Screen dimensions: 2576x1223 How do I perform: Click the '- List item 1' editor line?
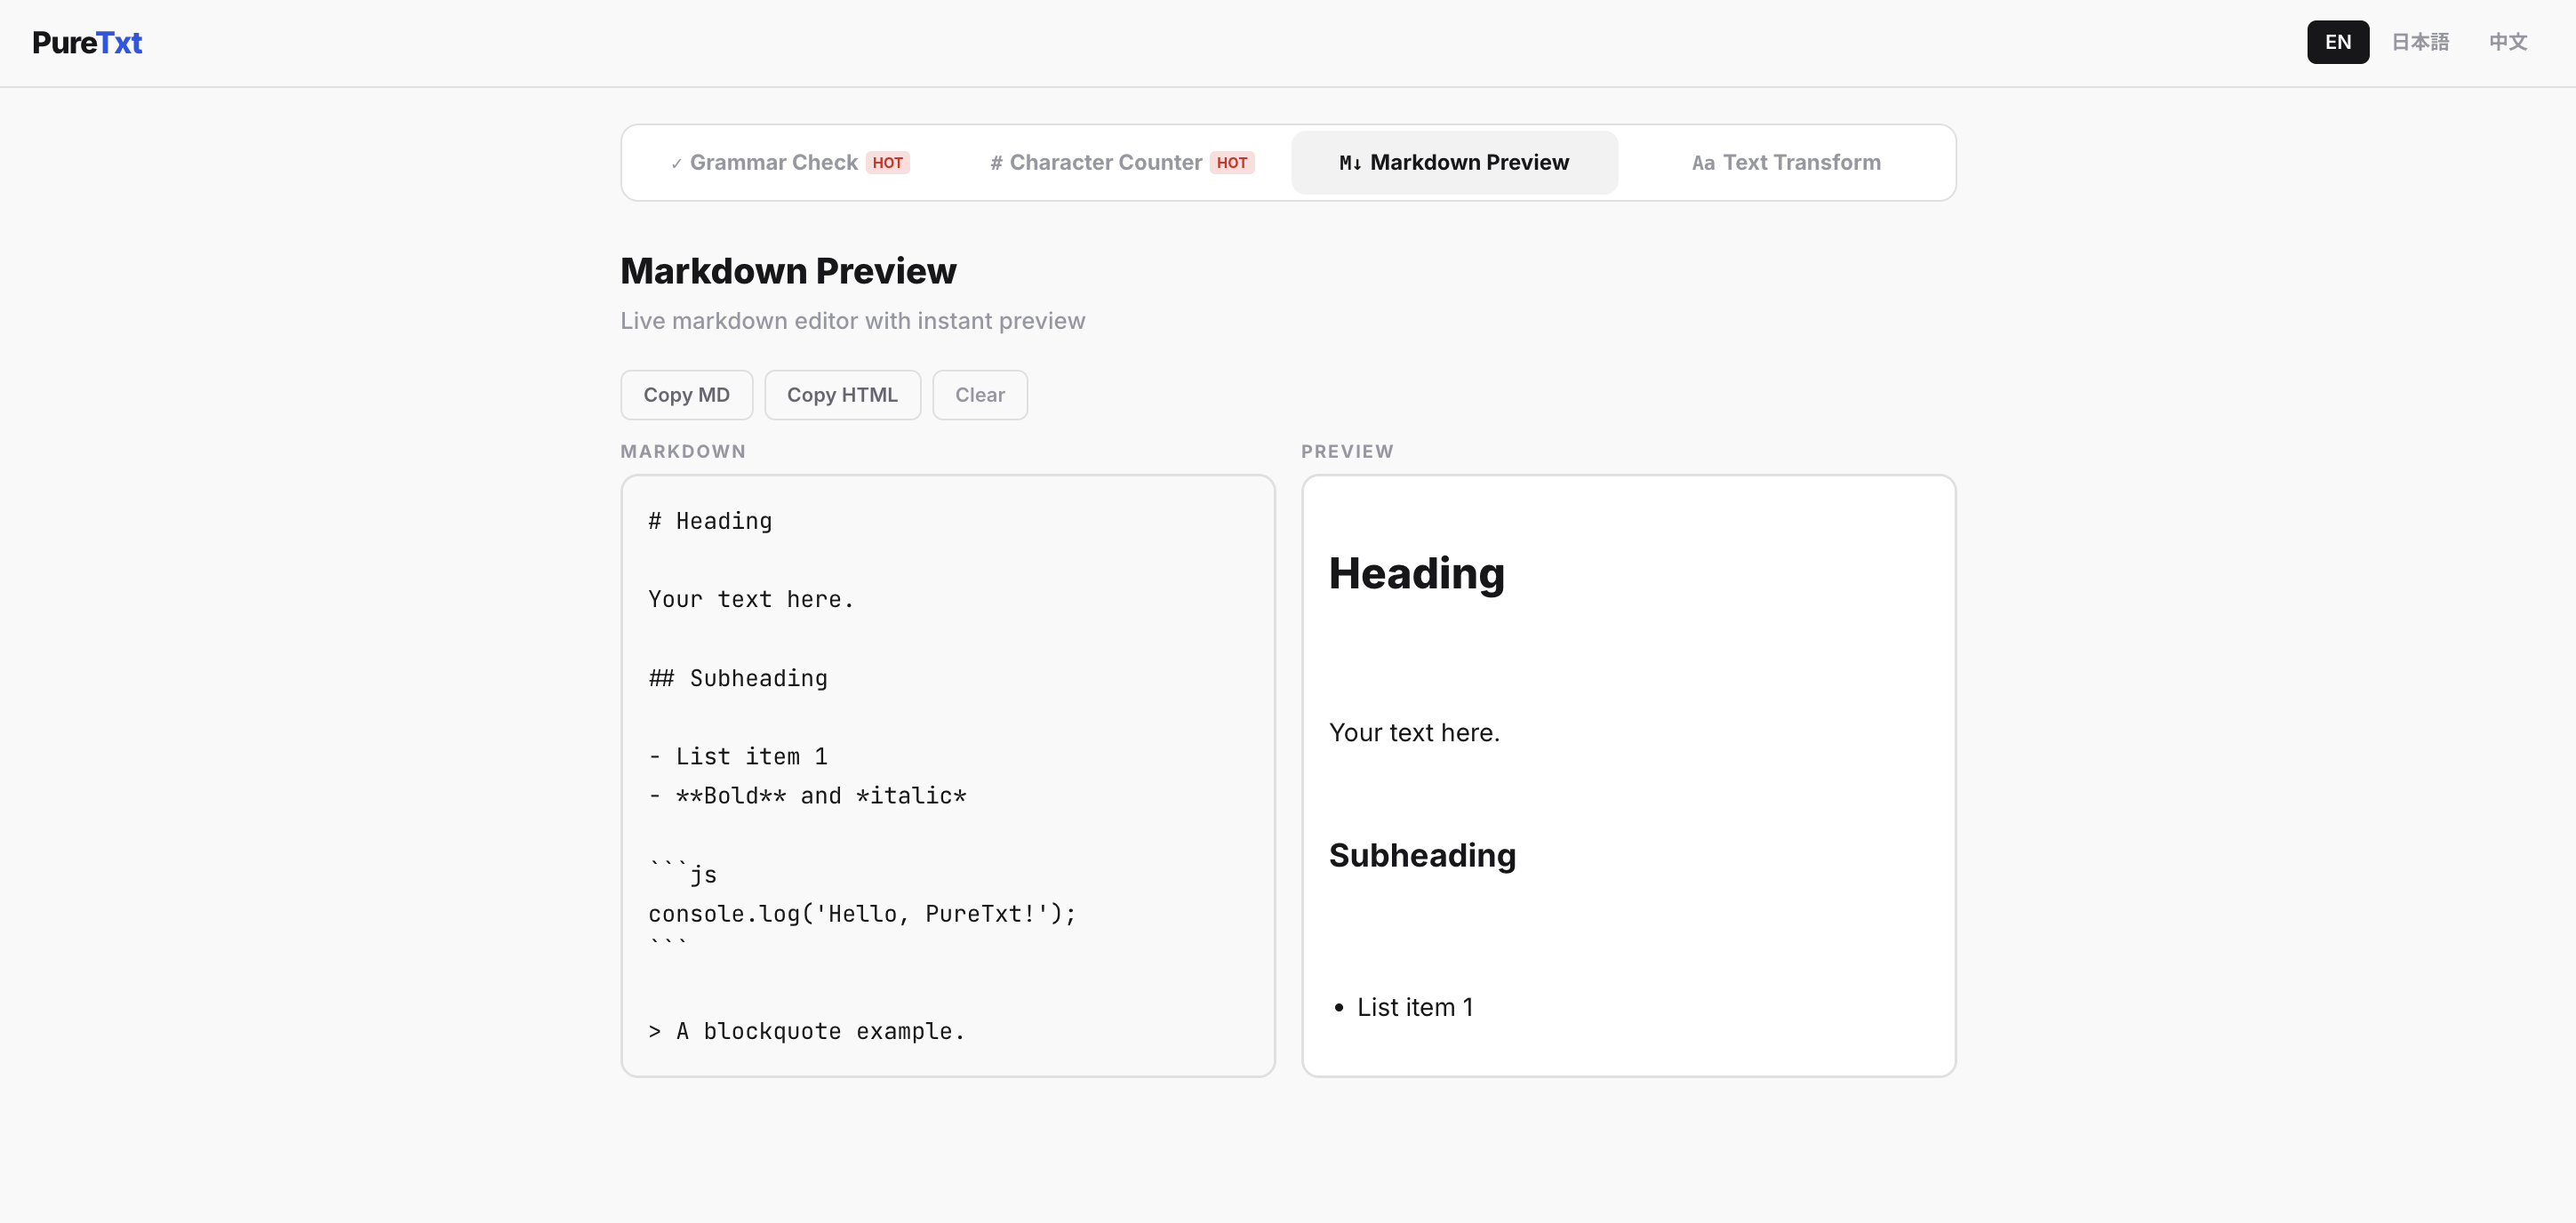[x=738, y=756]
